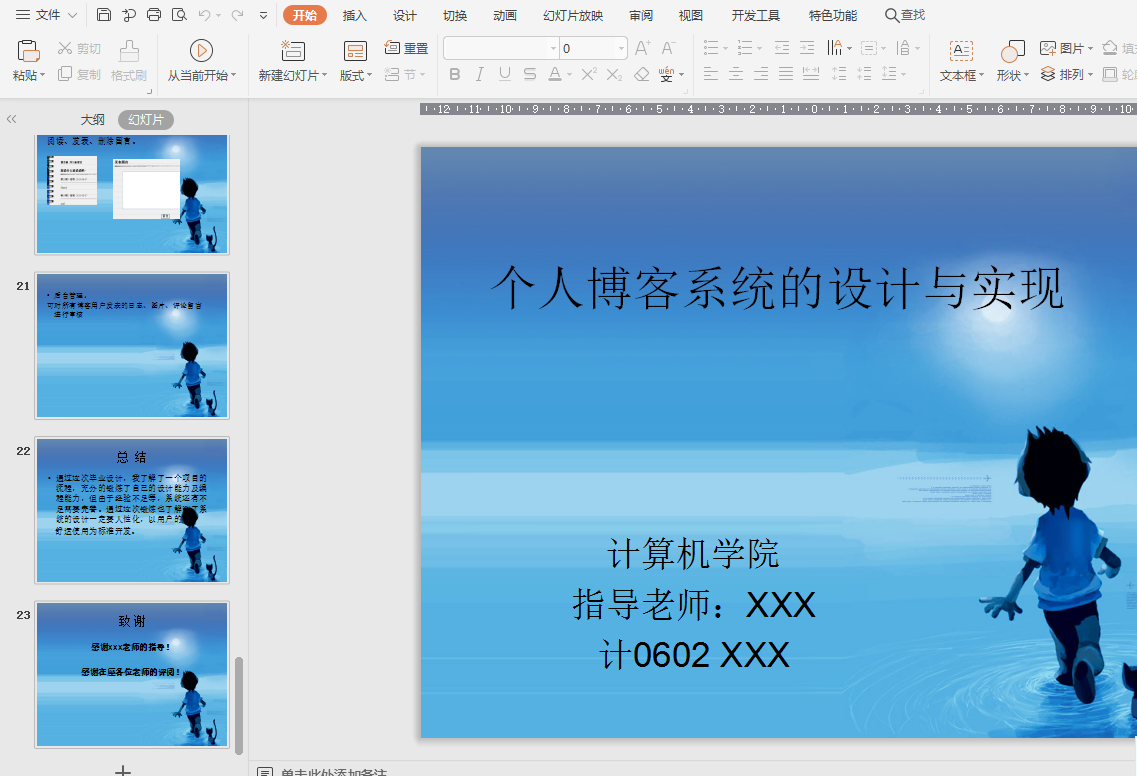Select the Format Painter (格式刷) brush
Image resolution: width=1137 pixels, height=776 pixels.
pyautogui.click(x=129, y=51)
